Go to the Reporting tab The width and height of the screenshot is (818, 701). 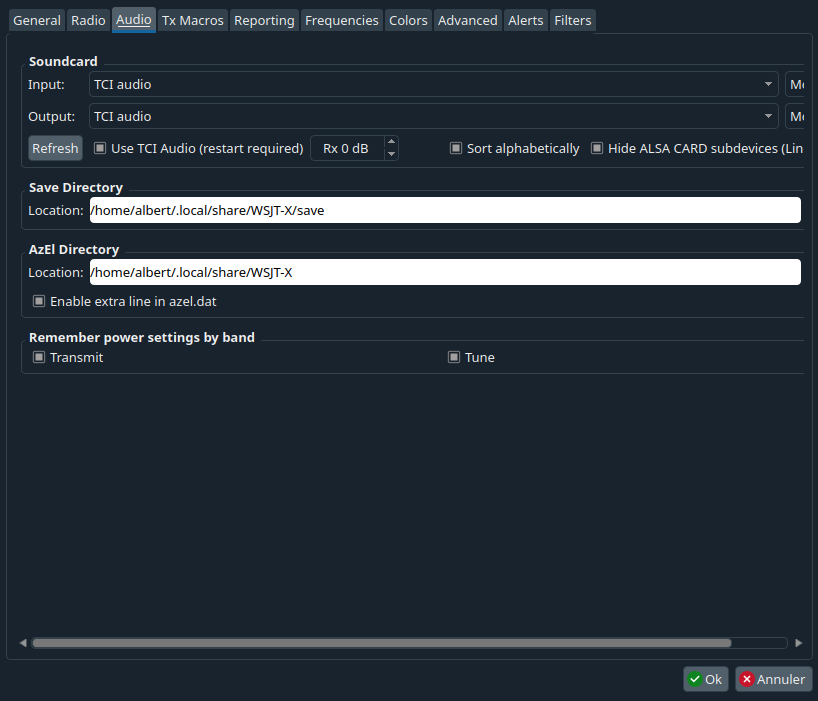[264, 20]
